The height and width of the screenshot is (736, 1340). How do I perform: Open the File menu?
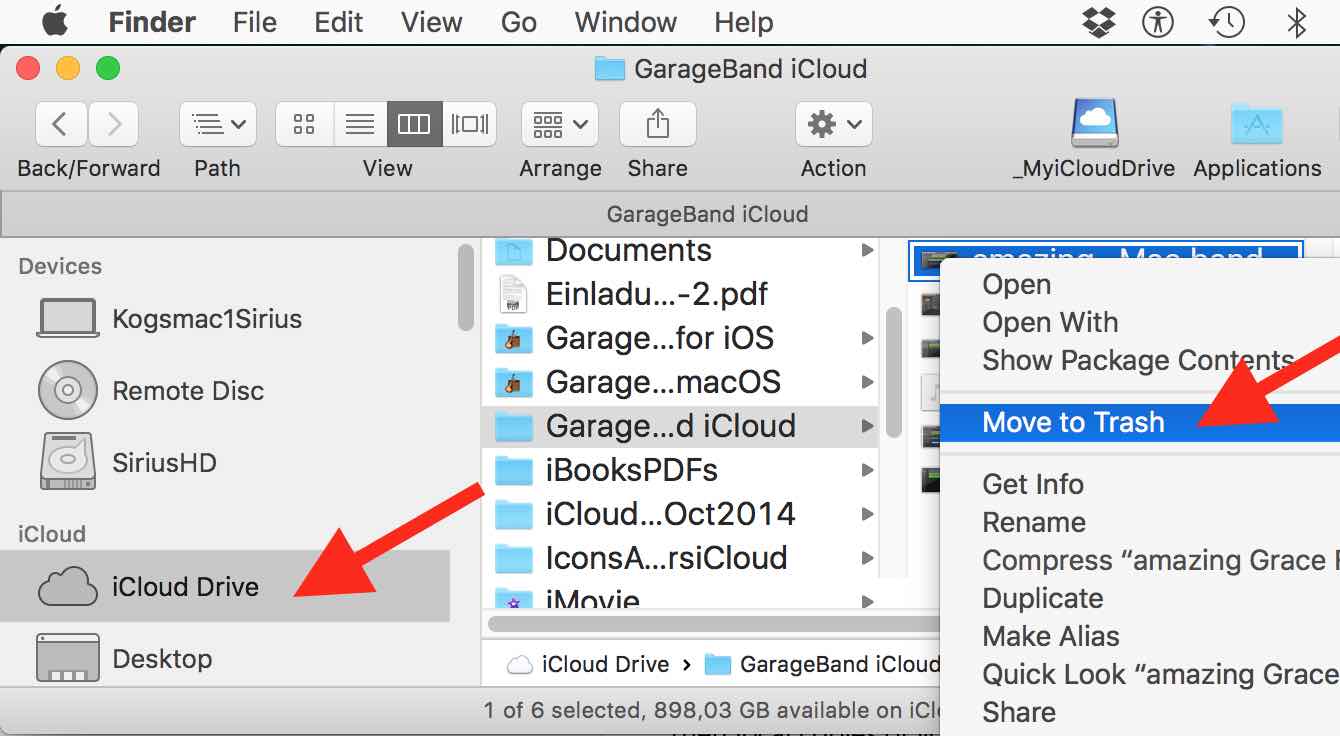point(255,22)
